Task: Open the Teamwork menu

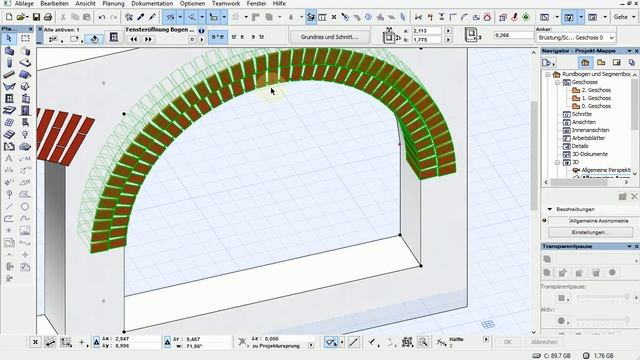Action: pos(226,3)
